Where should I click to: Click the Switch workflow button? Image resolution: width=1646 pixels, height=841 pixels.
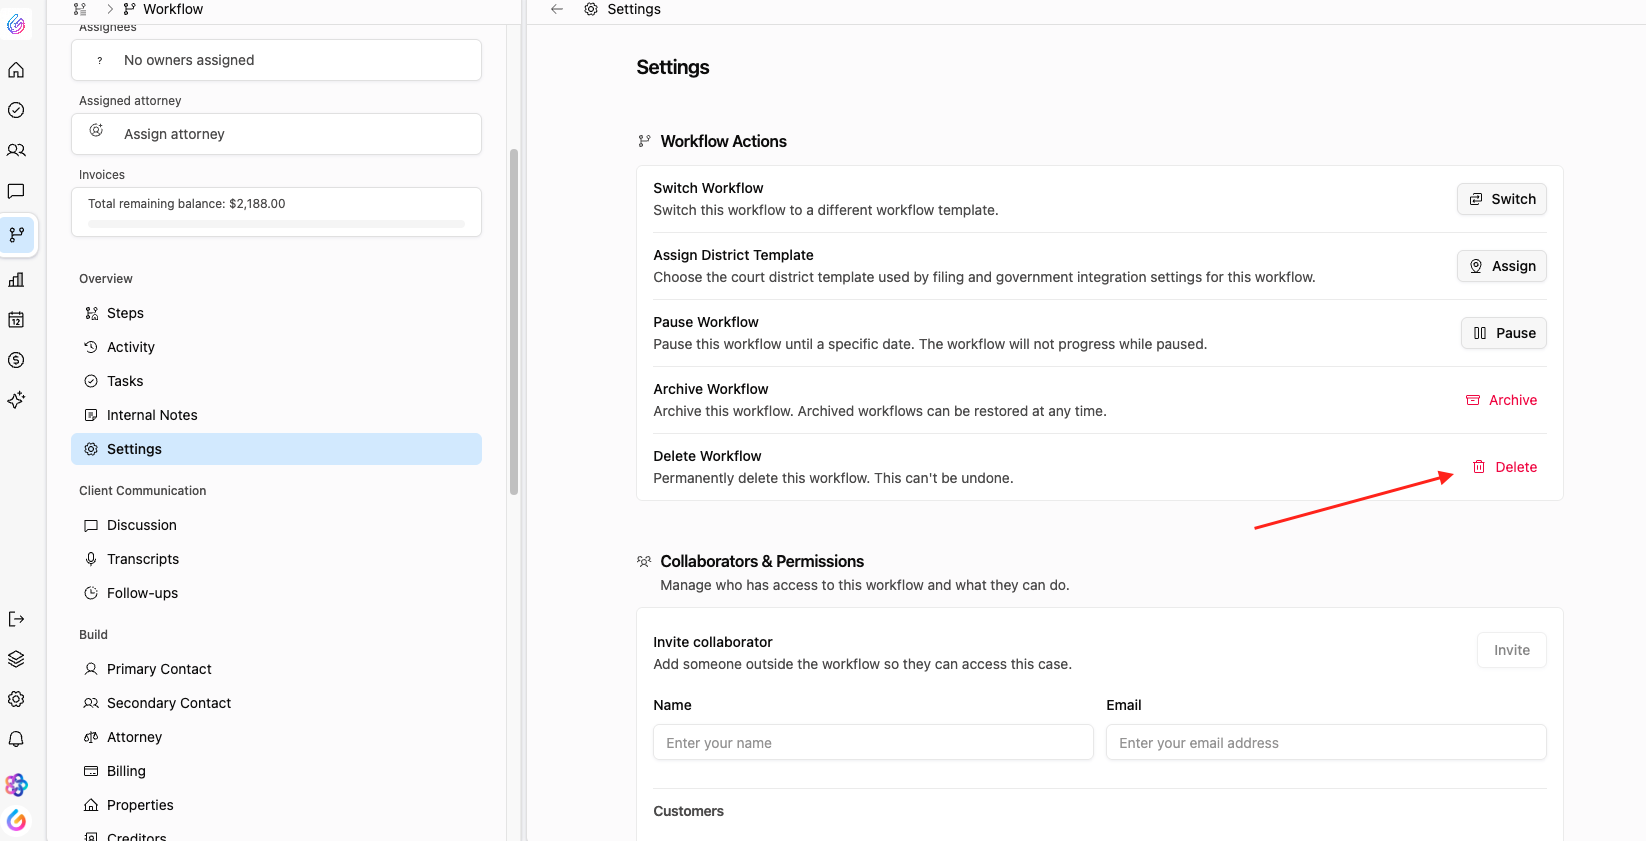click(x=1502, y=199)
